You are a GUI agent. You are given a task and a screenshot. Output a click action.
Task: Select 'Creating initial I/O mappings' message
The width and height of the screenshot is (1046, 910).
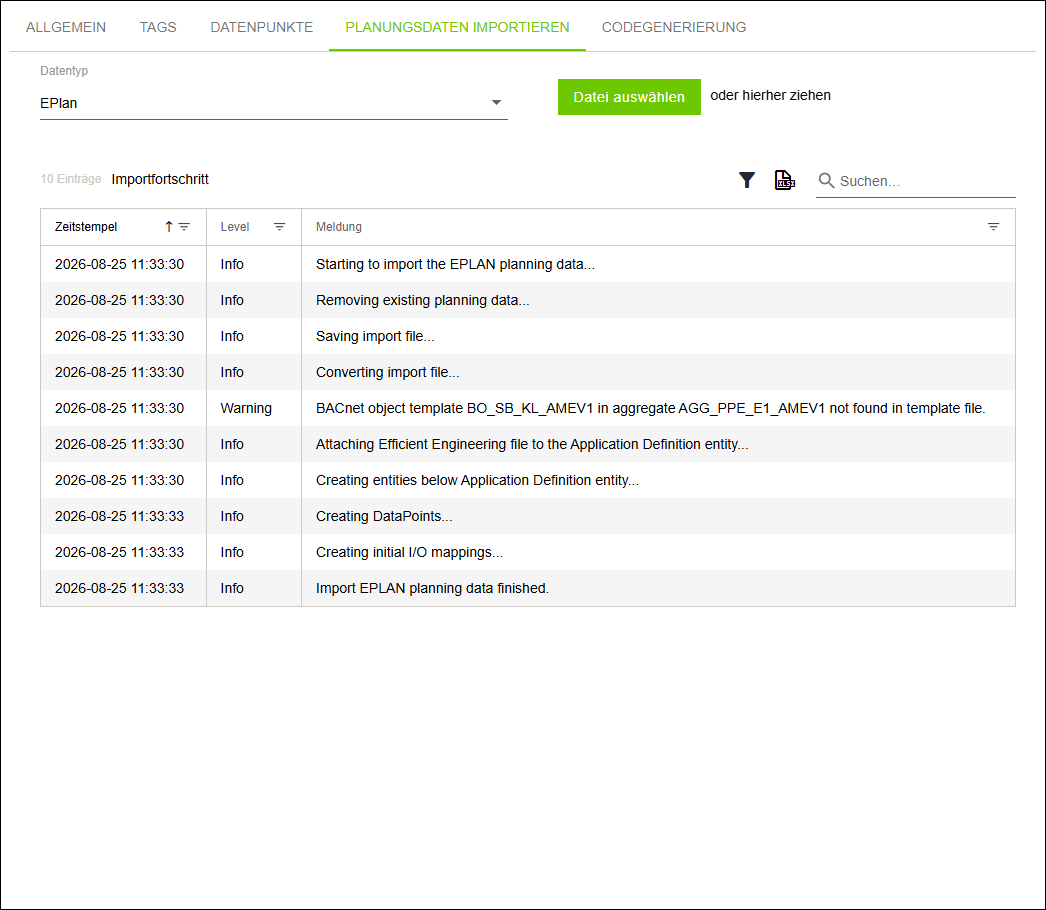409,552
